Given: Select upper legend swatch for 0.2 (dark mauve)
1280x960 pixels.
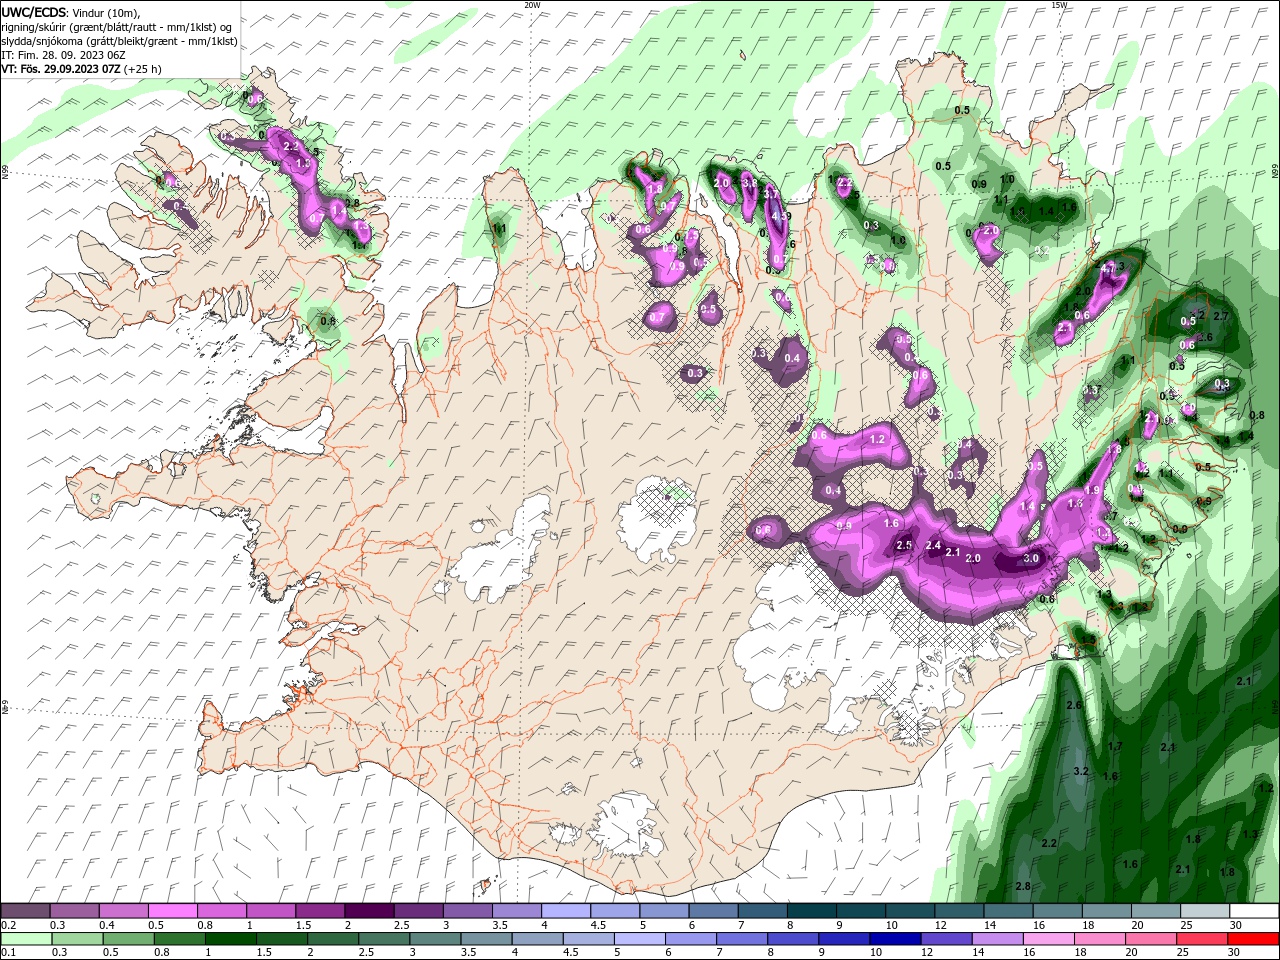Looking at the screenshot, I should point(26,911).
